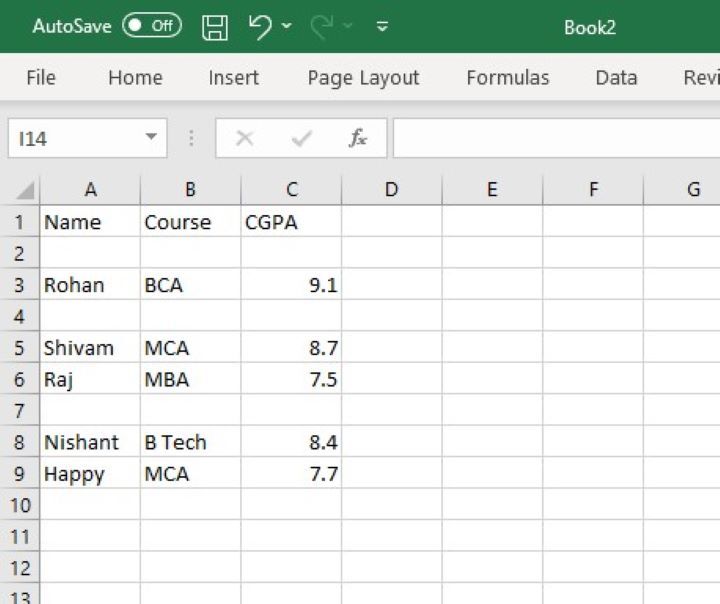Select column C header
This screenshot has width=720, height=604.
pyautogui.click(x=291, y=189)
